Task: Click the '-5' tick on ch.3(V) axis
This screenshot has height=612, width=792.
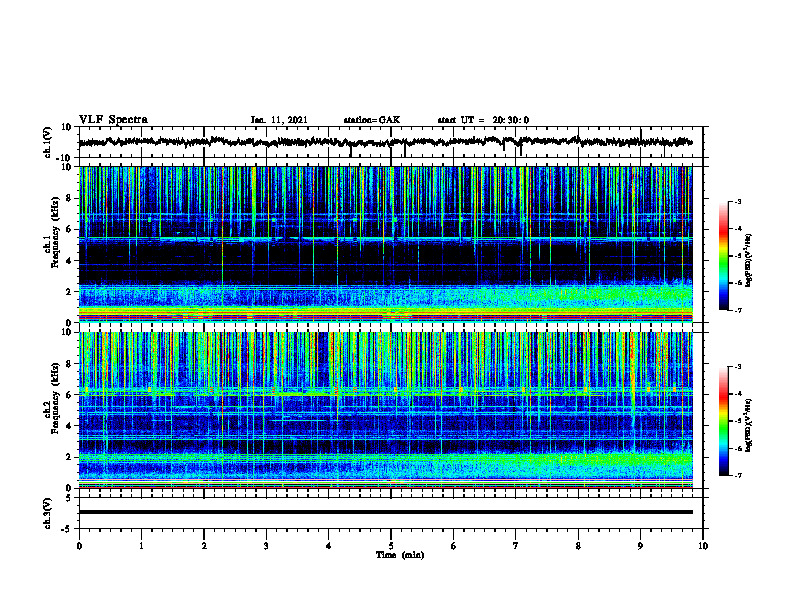Action: coord(67,529)
